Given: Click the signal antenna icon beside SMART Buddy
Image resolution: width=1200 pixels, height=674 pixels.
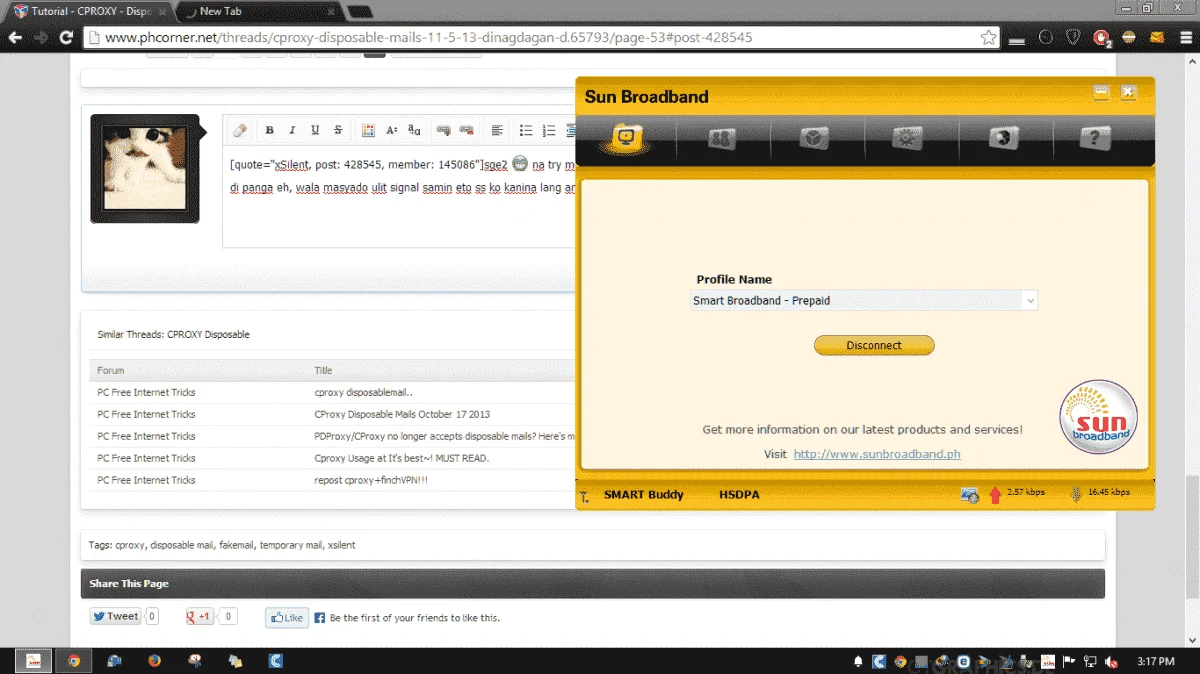Looking at the screenshot, I should point(585,495).
